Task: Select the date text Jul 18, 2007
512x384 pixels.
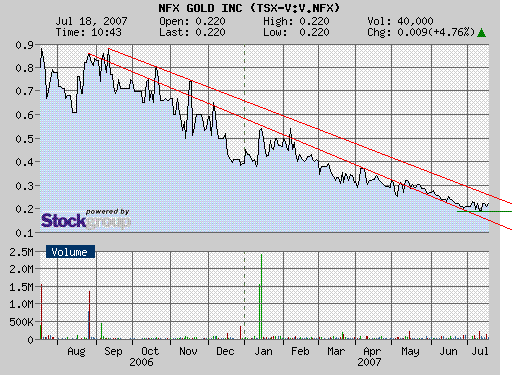Action: [91, 21]
